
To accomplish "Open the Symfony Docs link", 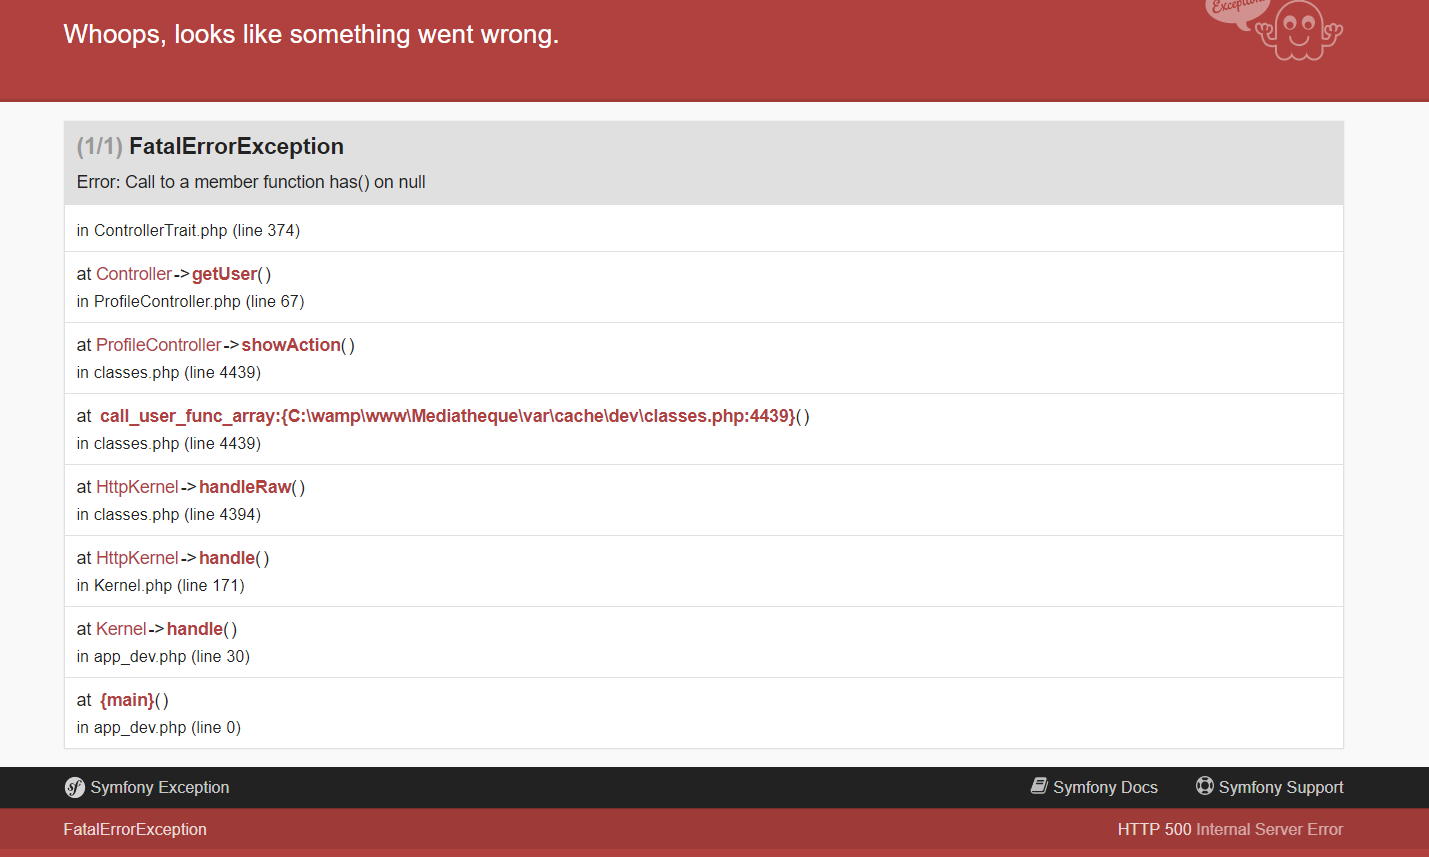I will 1104,787.
